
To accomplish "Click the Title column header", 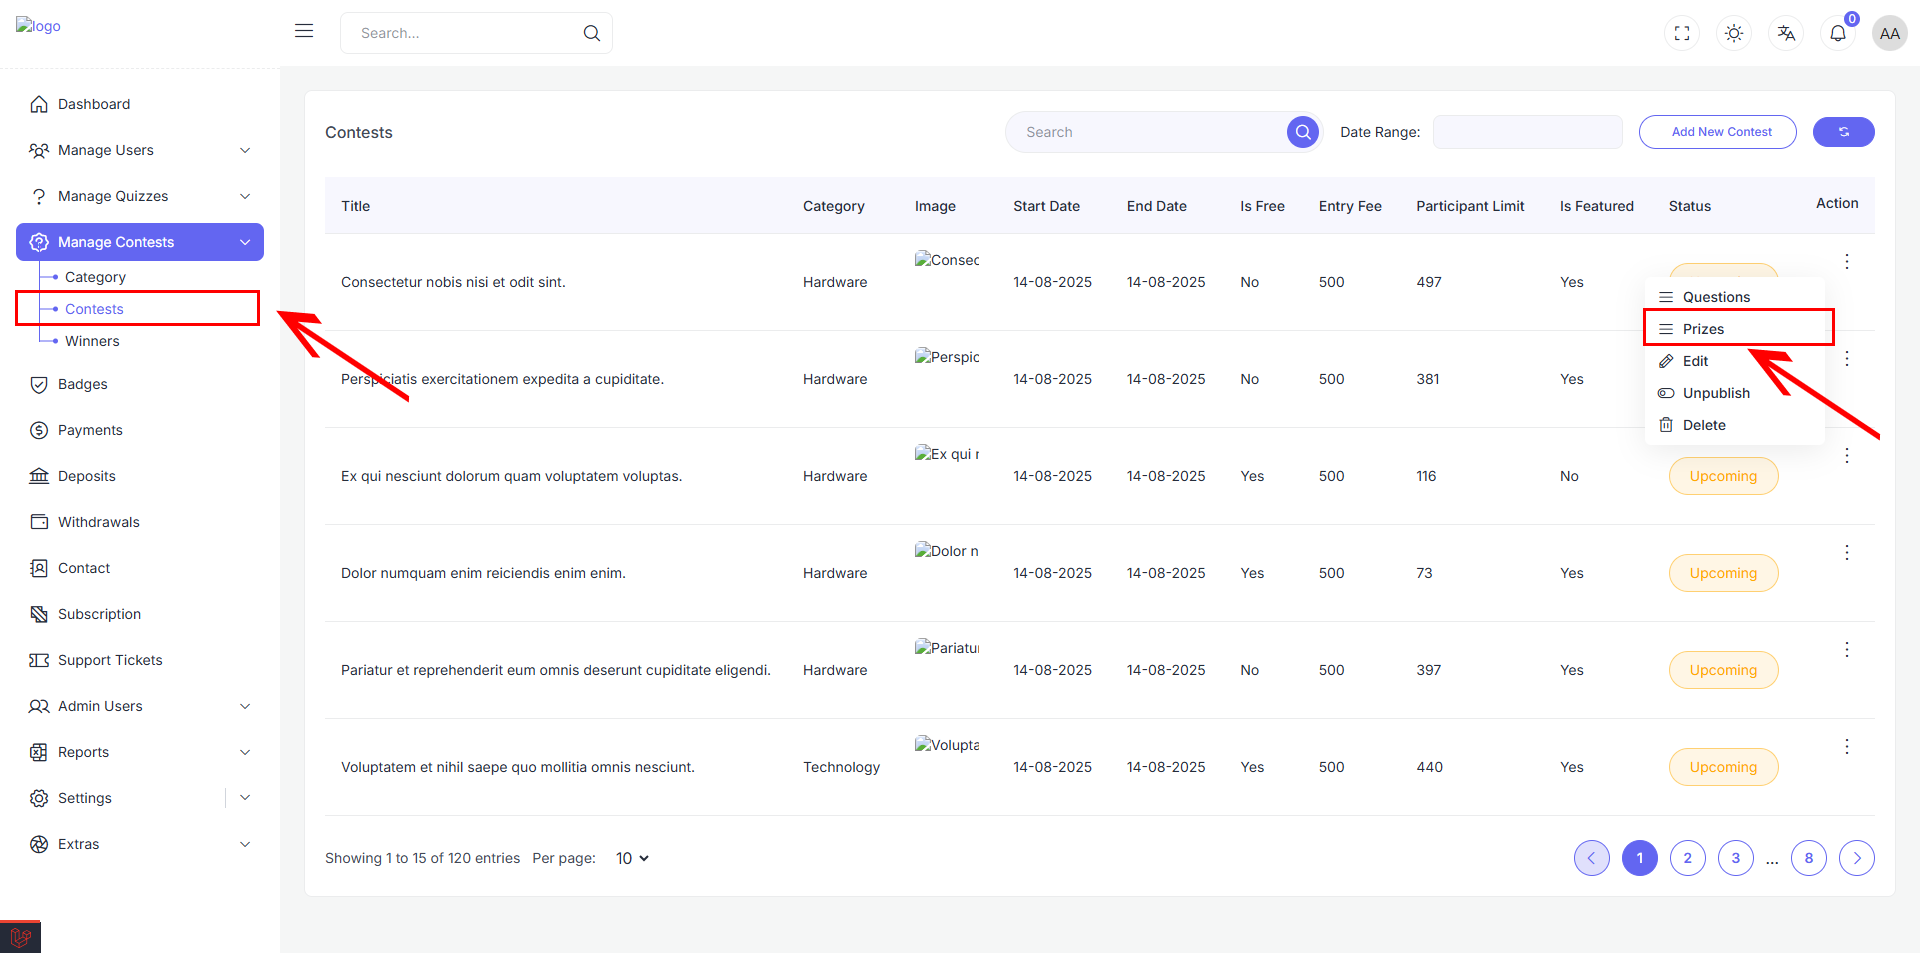I will tap(355, 206).
